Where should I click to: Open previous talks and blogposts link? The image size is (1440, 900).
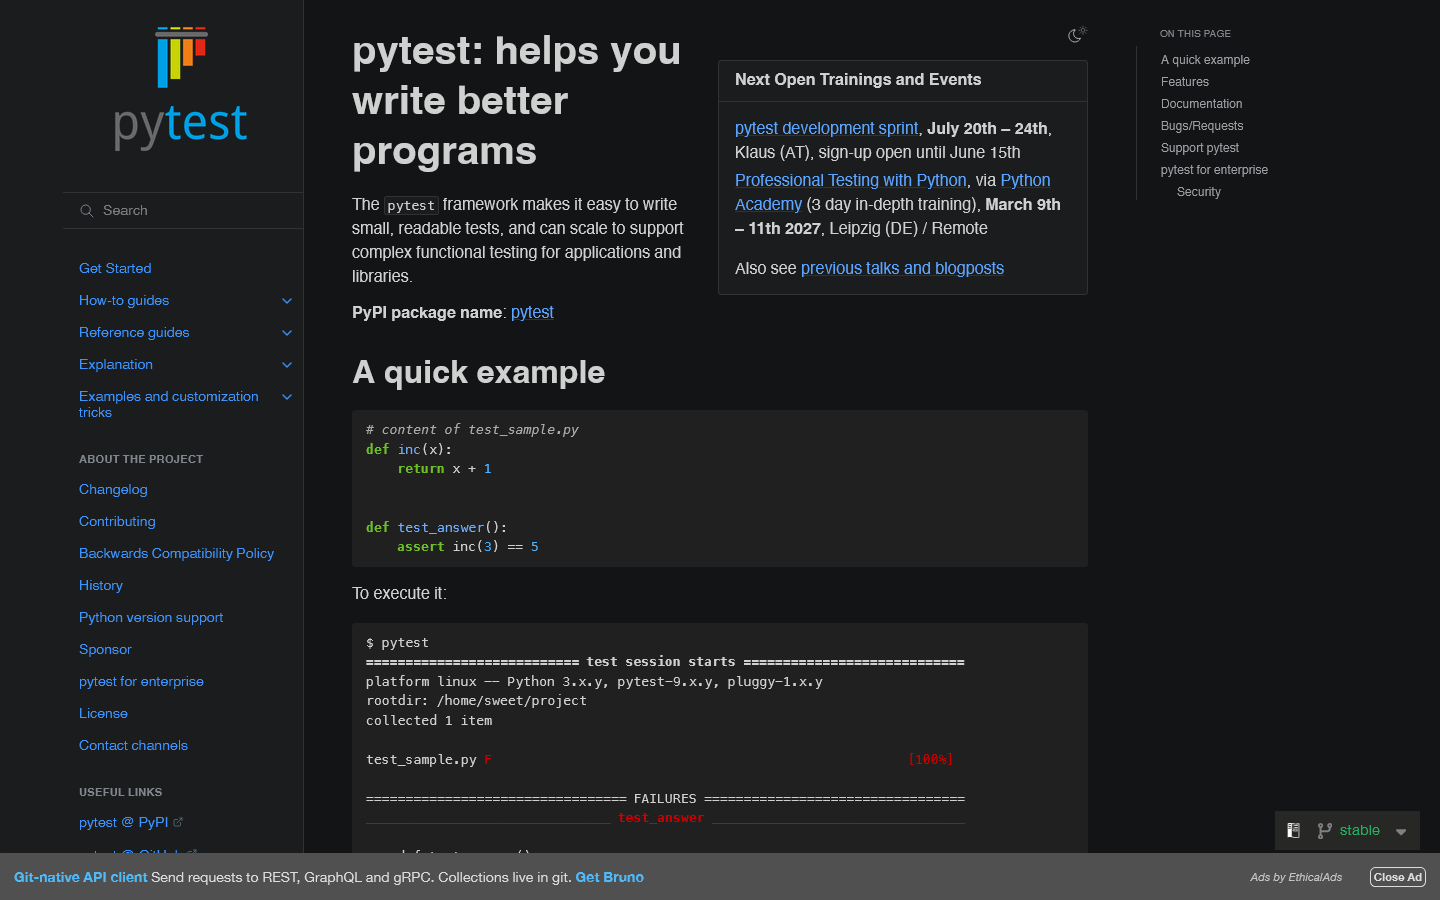(x=902, y=268)
